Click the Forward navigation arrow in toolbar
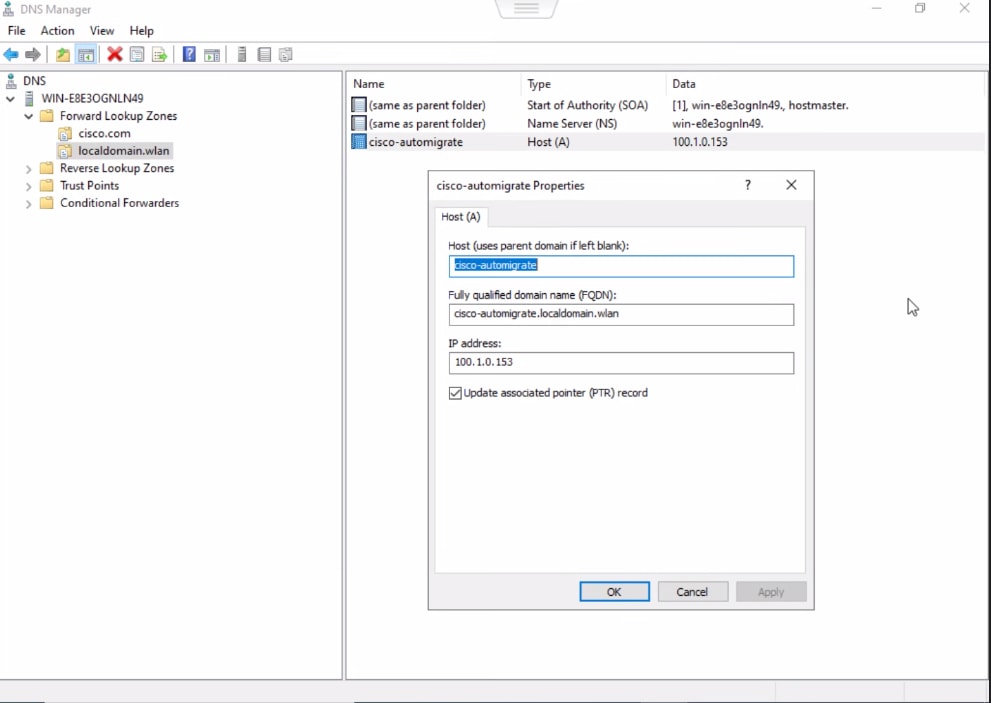991x703 pixels. 31,54
